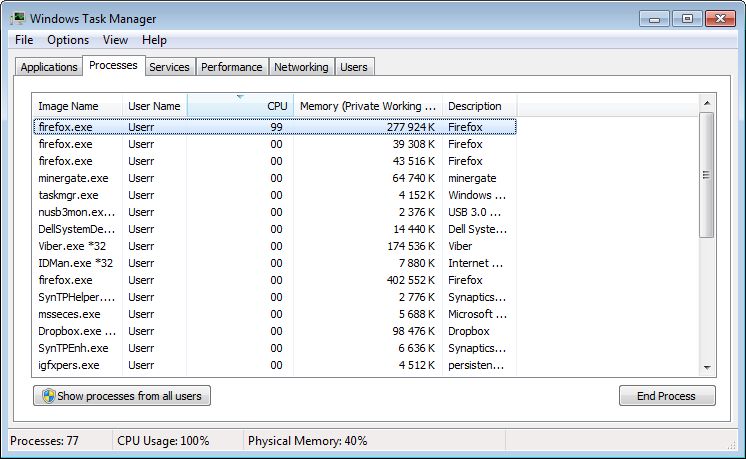Click the minergate description cell
The width and height of the screenshot is (746, 459).
(x=472, y=178)
